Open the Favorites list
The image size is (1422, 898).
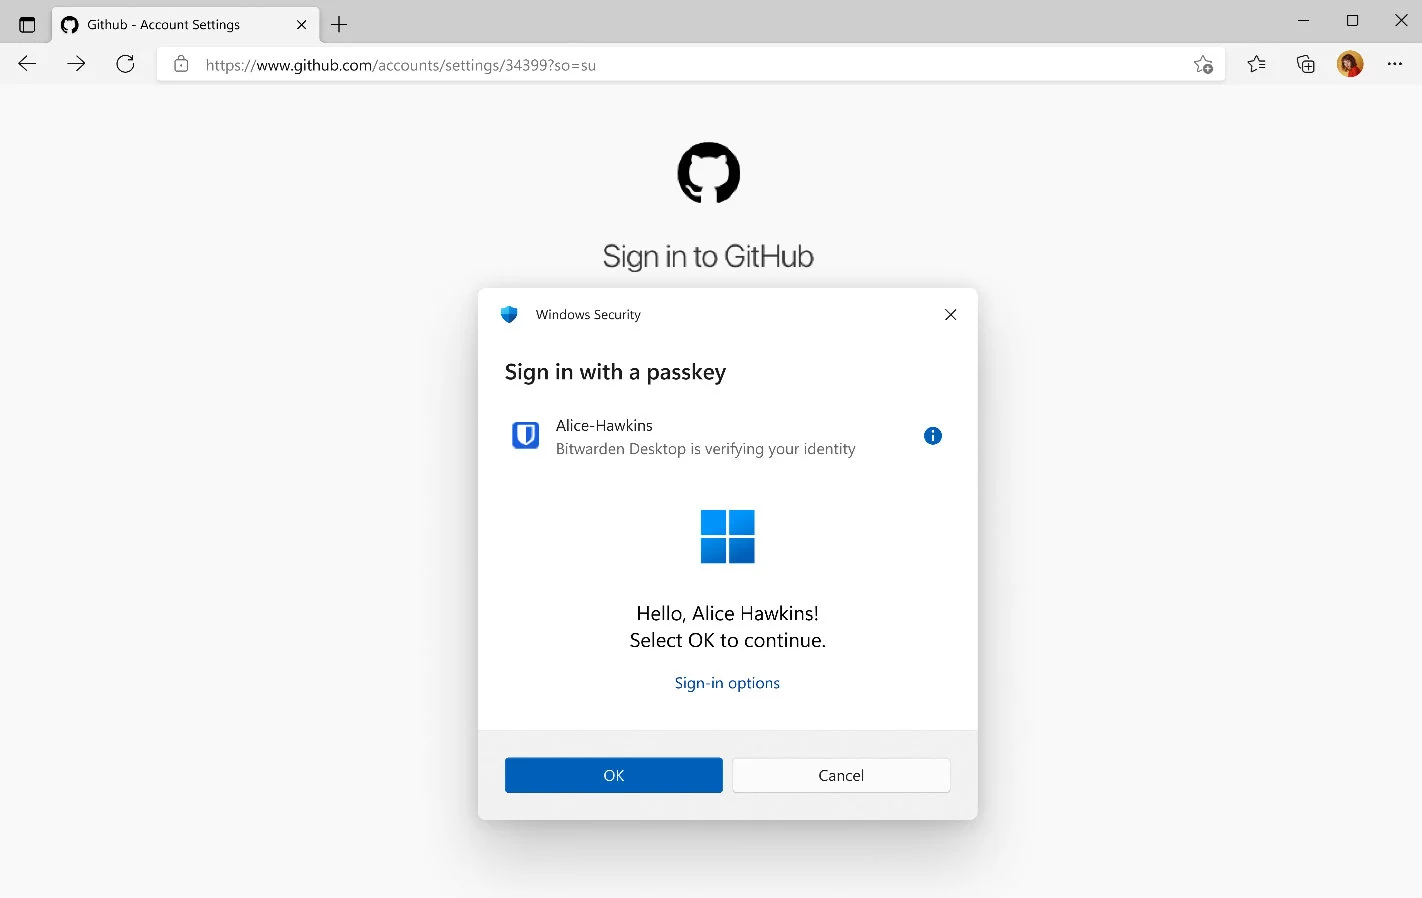click(x=1256, y=63)
